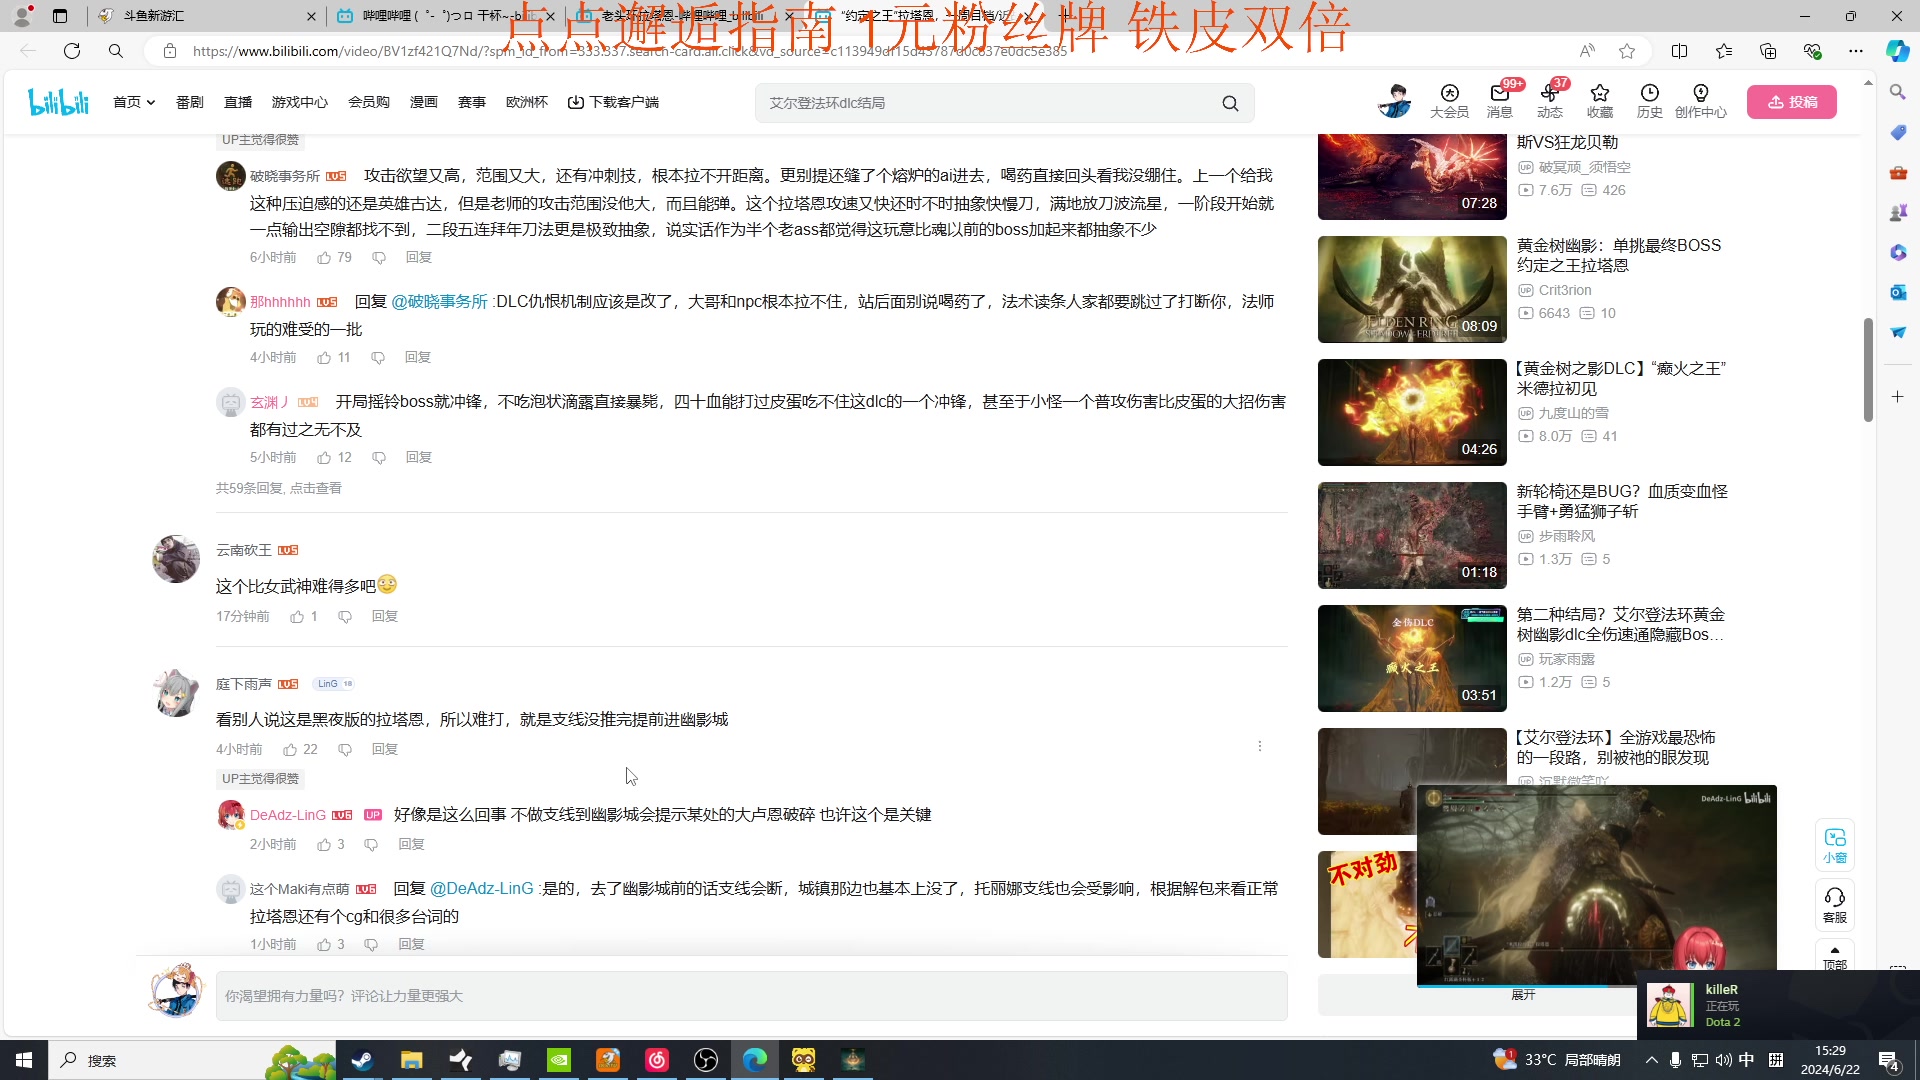Like 云南砍王's comment
The width and height of the screenshot is (1920, 1080).
297,617
